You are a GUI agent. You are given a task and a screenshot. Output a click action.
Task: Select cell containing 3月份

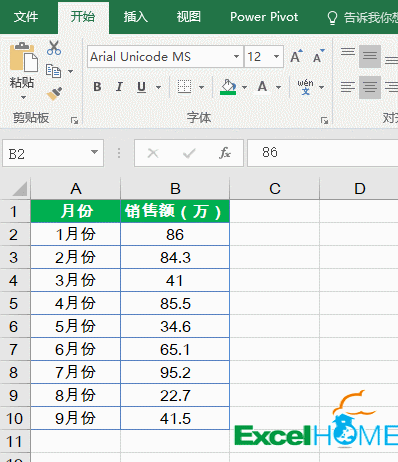[76, 280]
